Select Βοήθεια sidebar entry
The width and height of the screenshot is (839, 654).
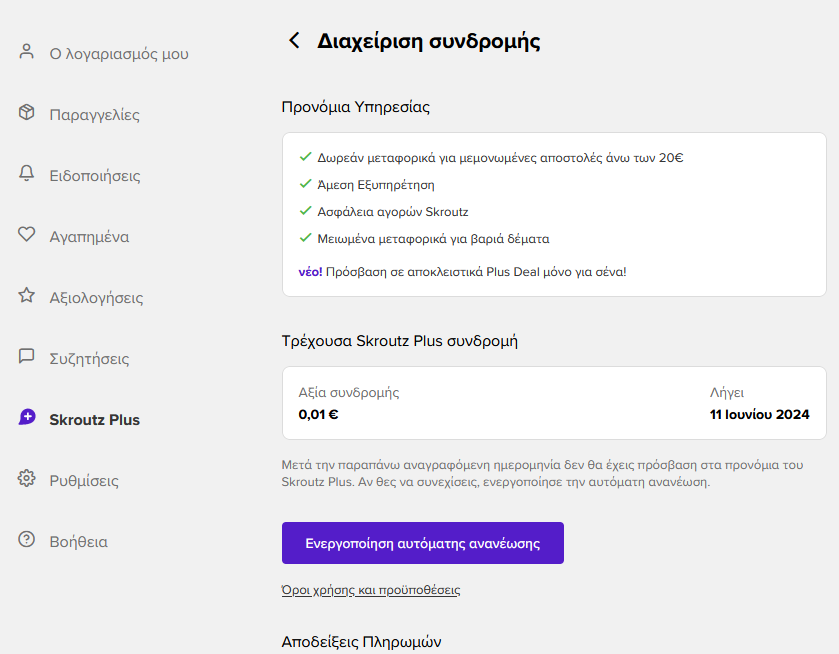click(x=78, y=542)
